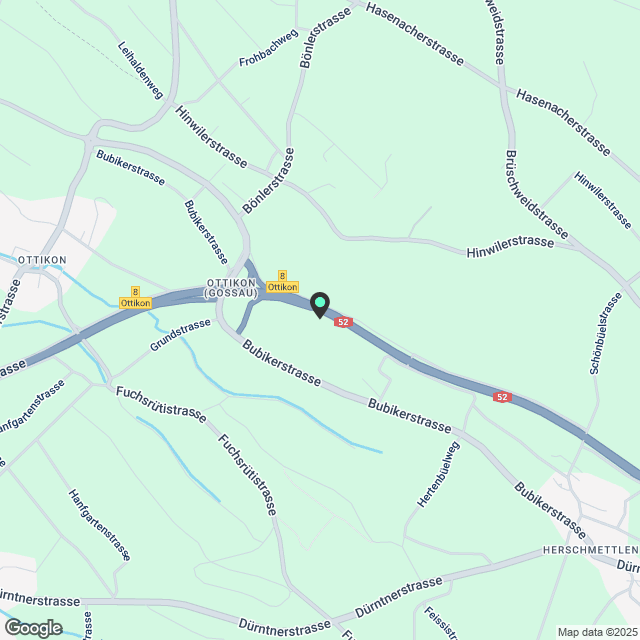640x640 pixels.
Task: Click the Hanfgartenstrasse label at lower left
Action: point(99,525)
